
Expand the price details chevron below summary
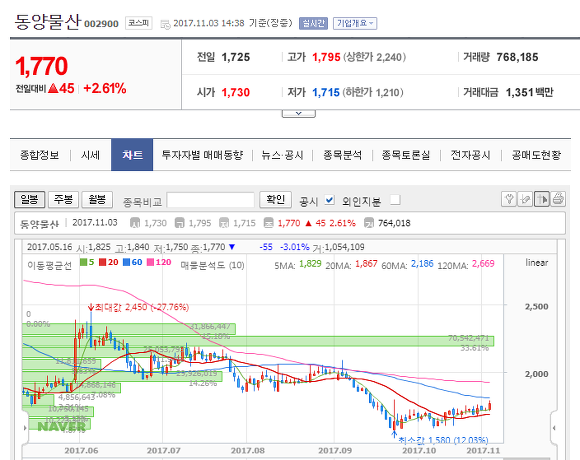(299, 114)
